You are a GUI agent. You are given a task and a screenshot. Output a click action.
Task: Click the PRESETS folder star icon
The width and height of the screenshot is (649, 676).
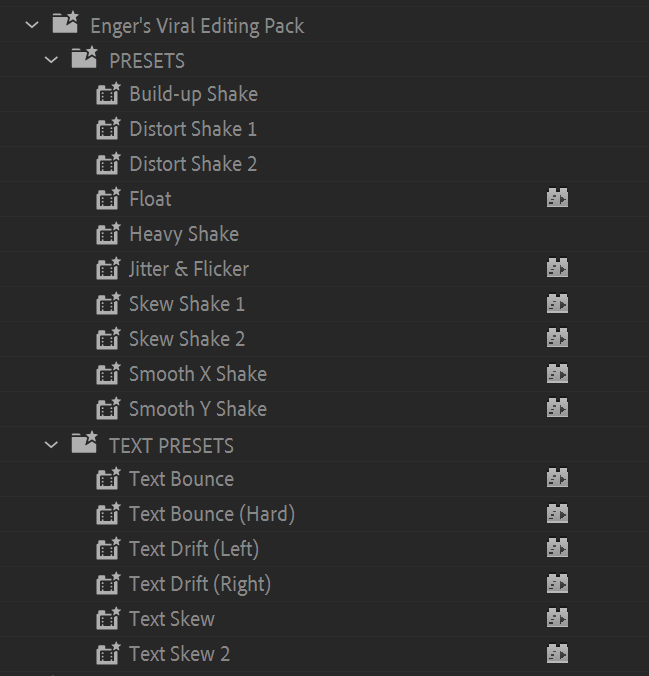coord(84,59)
